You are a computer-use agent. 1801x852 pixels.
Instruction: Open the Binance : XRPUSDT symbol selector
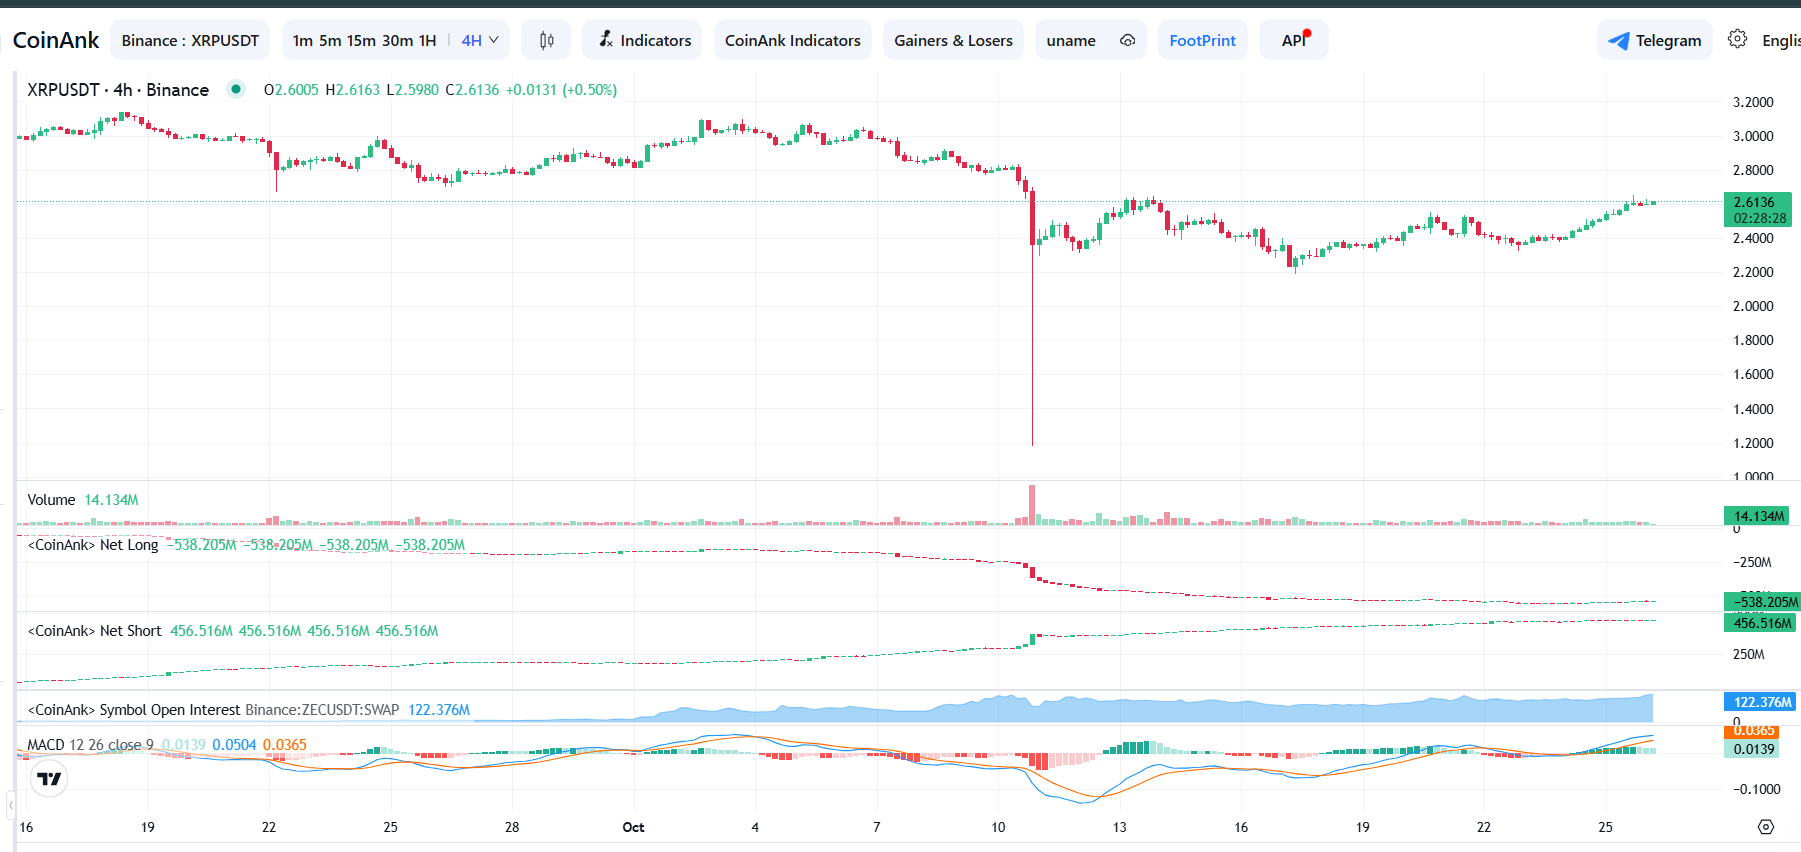point(190,40)
